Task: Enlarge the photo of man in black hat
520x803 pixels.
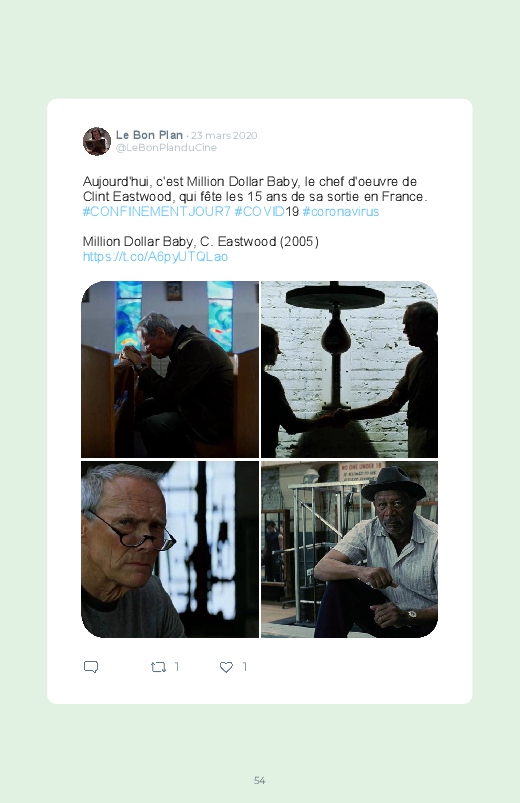Action: point(349,550)
